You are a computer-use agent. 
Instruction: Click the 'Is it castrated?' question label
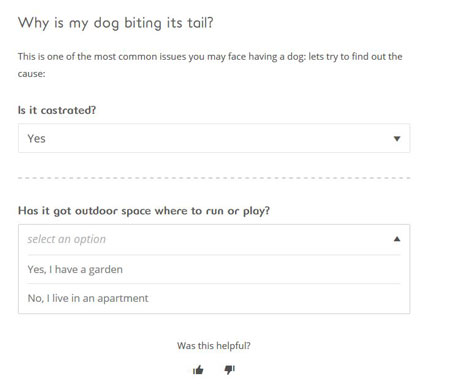[57, 110]
